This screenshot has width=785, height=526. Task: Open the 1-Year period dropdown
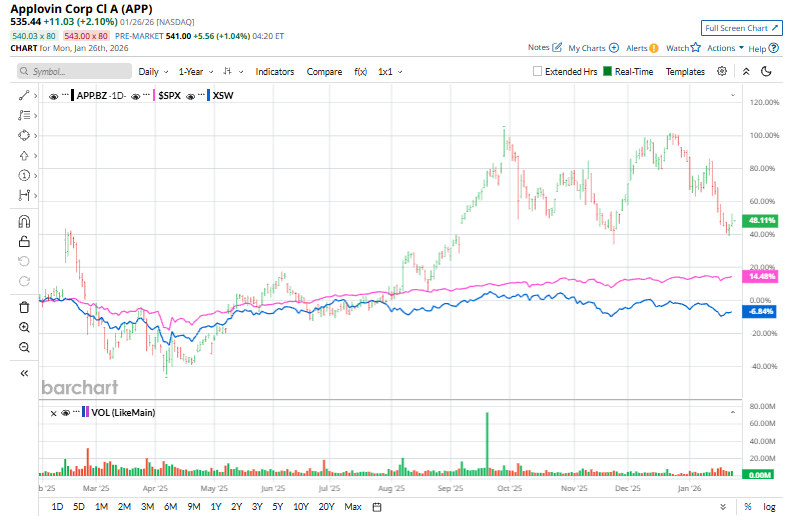[196, 72]
